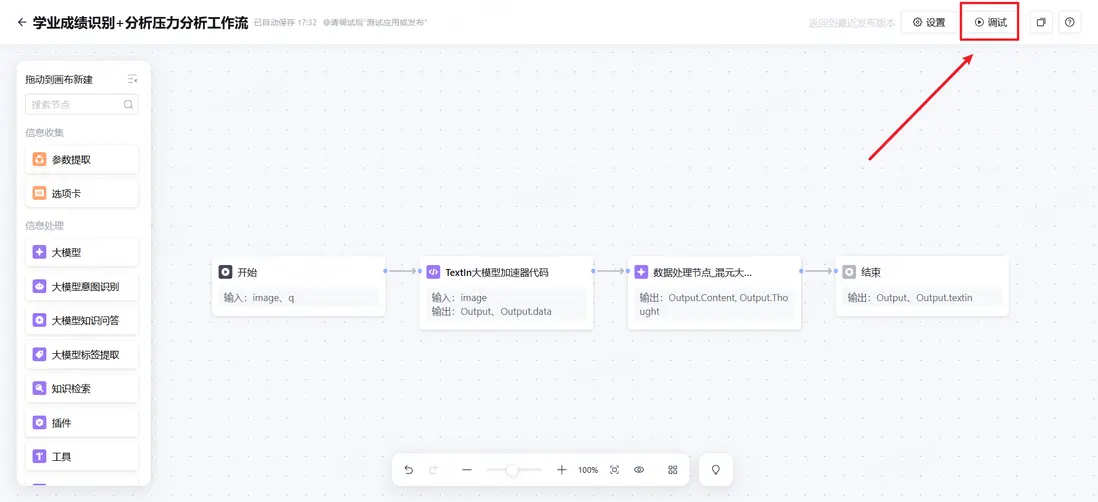The height and width of the screenshot is (502, 1098).
Task: Select the 结束 node
Action: click(x=922, y=286)
